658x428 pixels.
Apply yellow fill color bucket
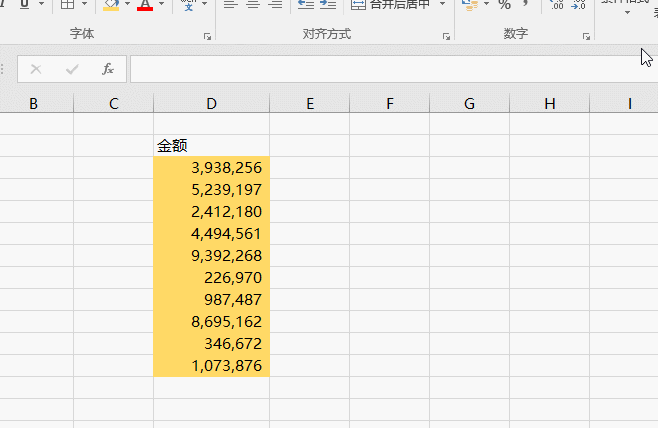click(111, 5)
